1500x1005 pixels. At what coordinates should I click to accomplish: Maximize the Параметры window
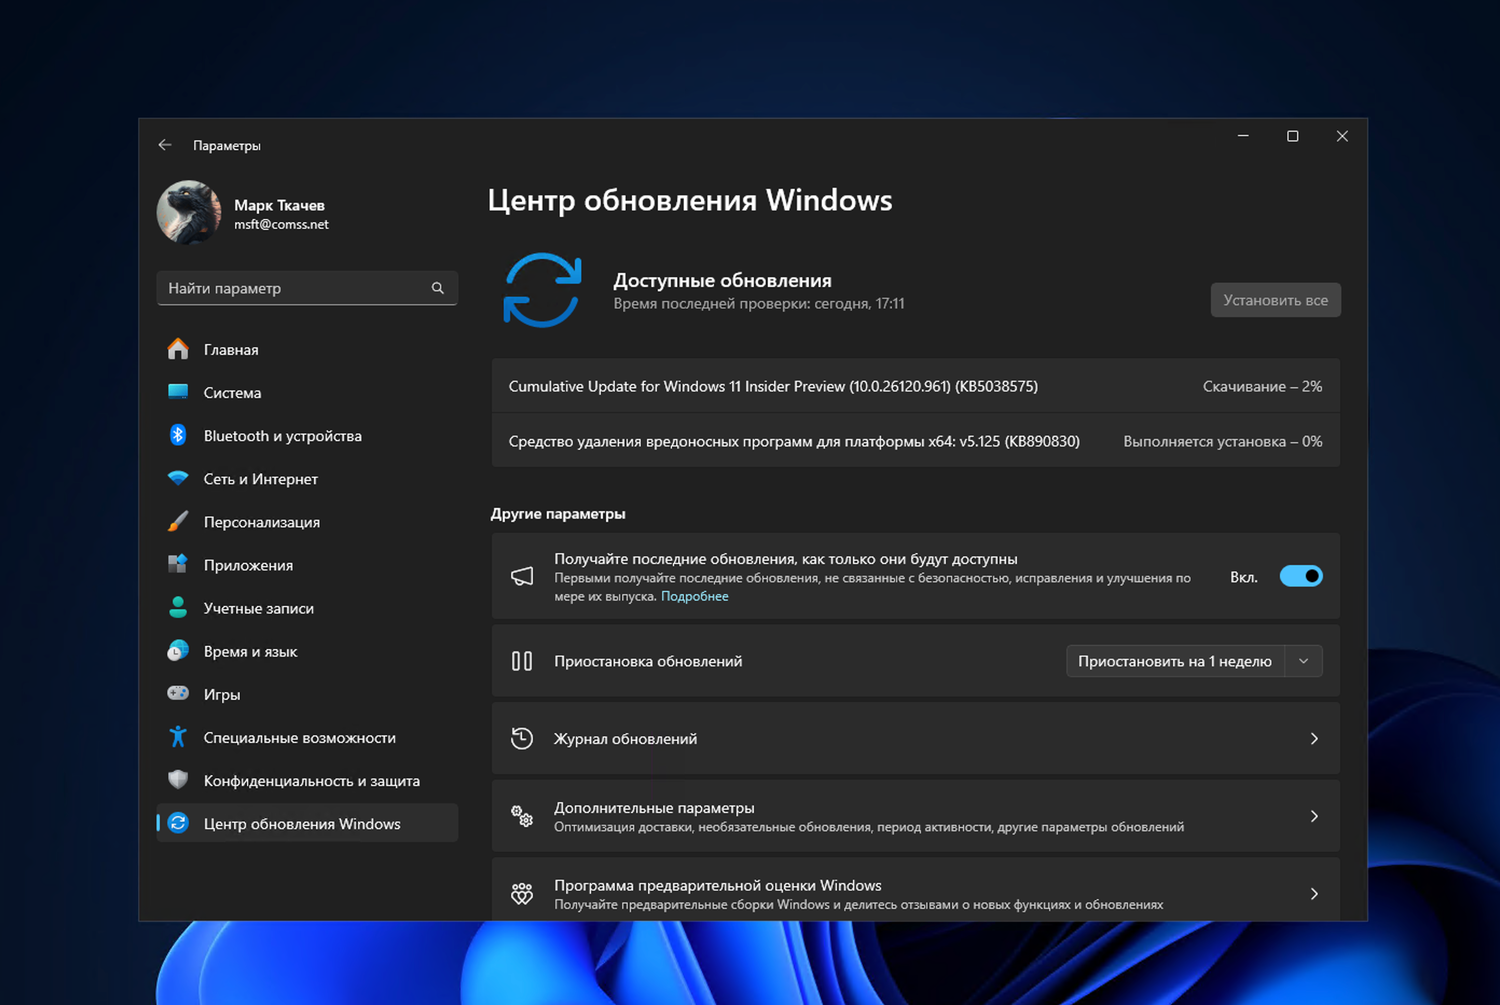(1292, 136)
